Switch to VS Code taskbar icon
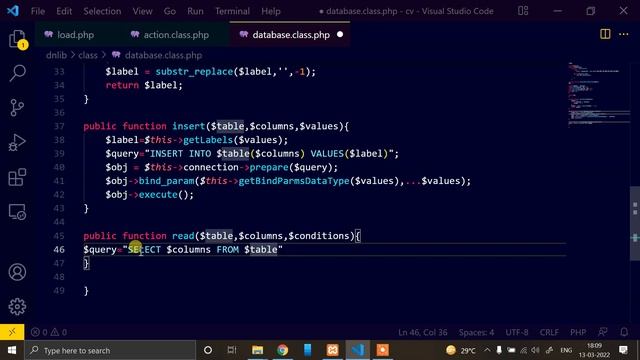 pos(358,350)
